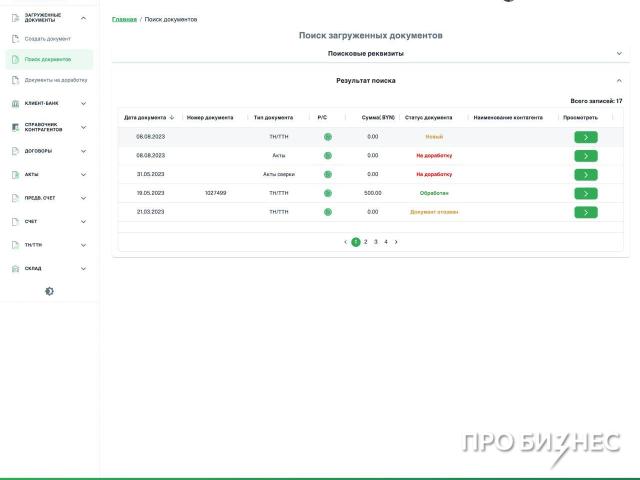View the document dated 31.05.2023
The width and height of the screenshot is (640, 480).
click(585, 174)
